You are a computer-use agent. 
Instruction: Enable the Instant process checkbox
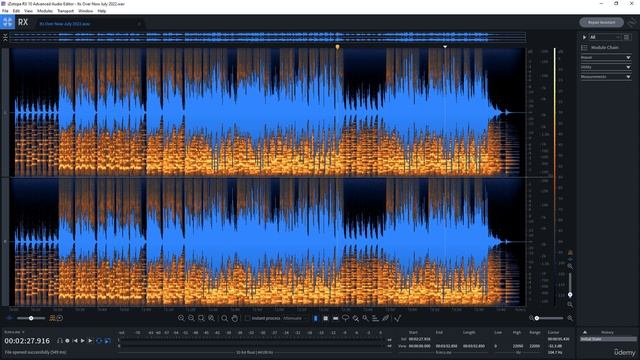(x=247, y=318)
